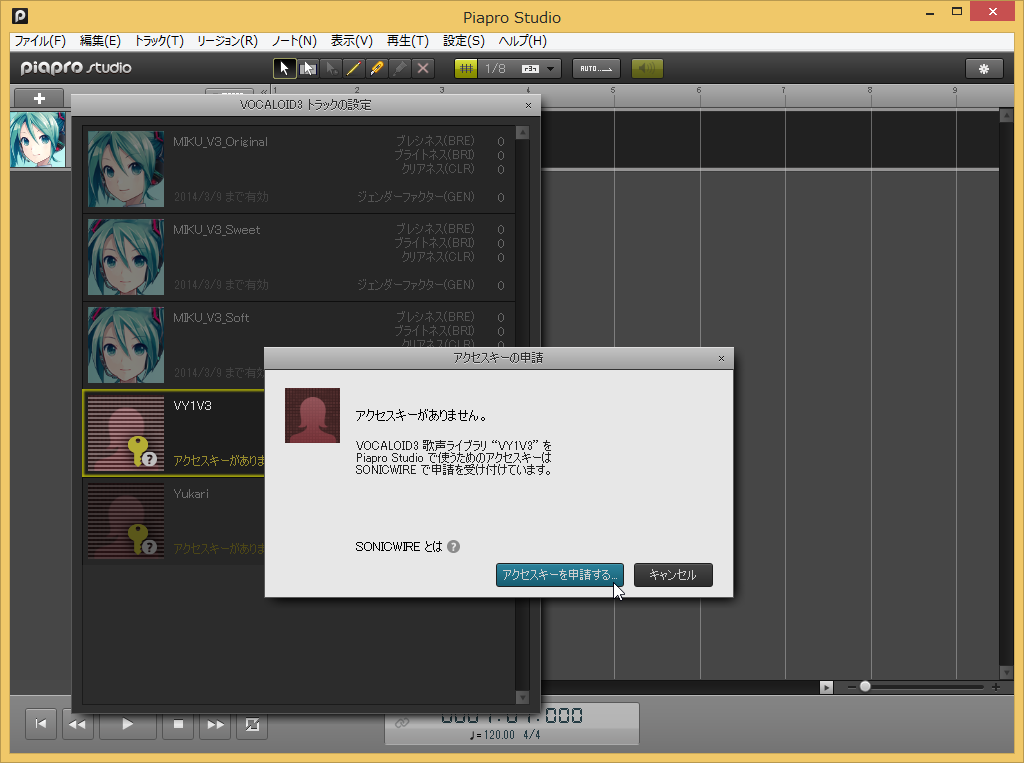The height and width of the screenshot is (763, 1024).
Task: Open the リージョン(R) menu
Action: (x=227, y=41)
